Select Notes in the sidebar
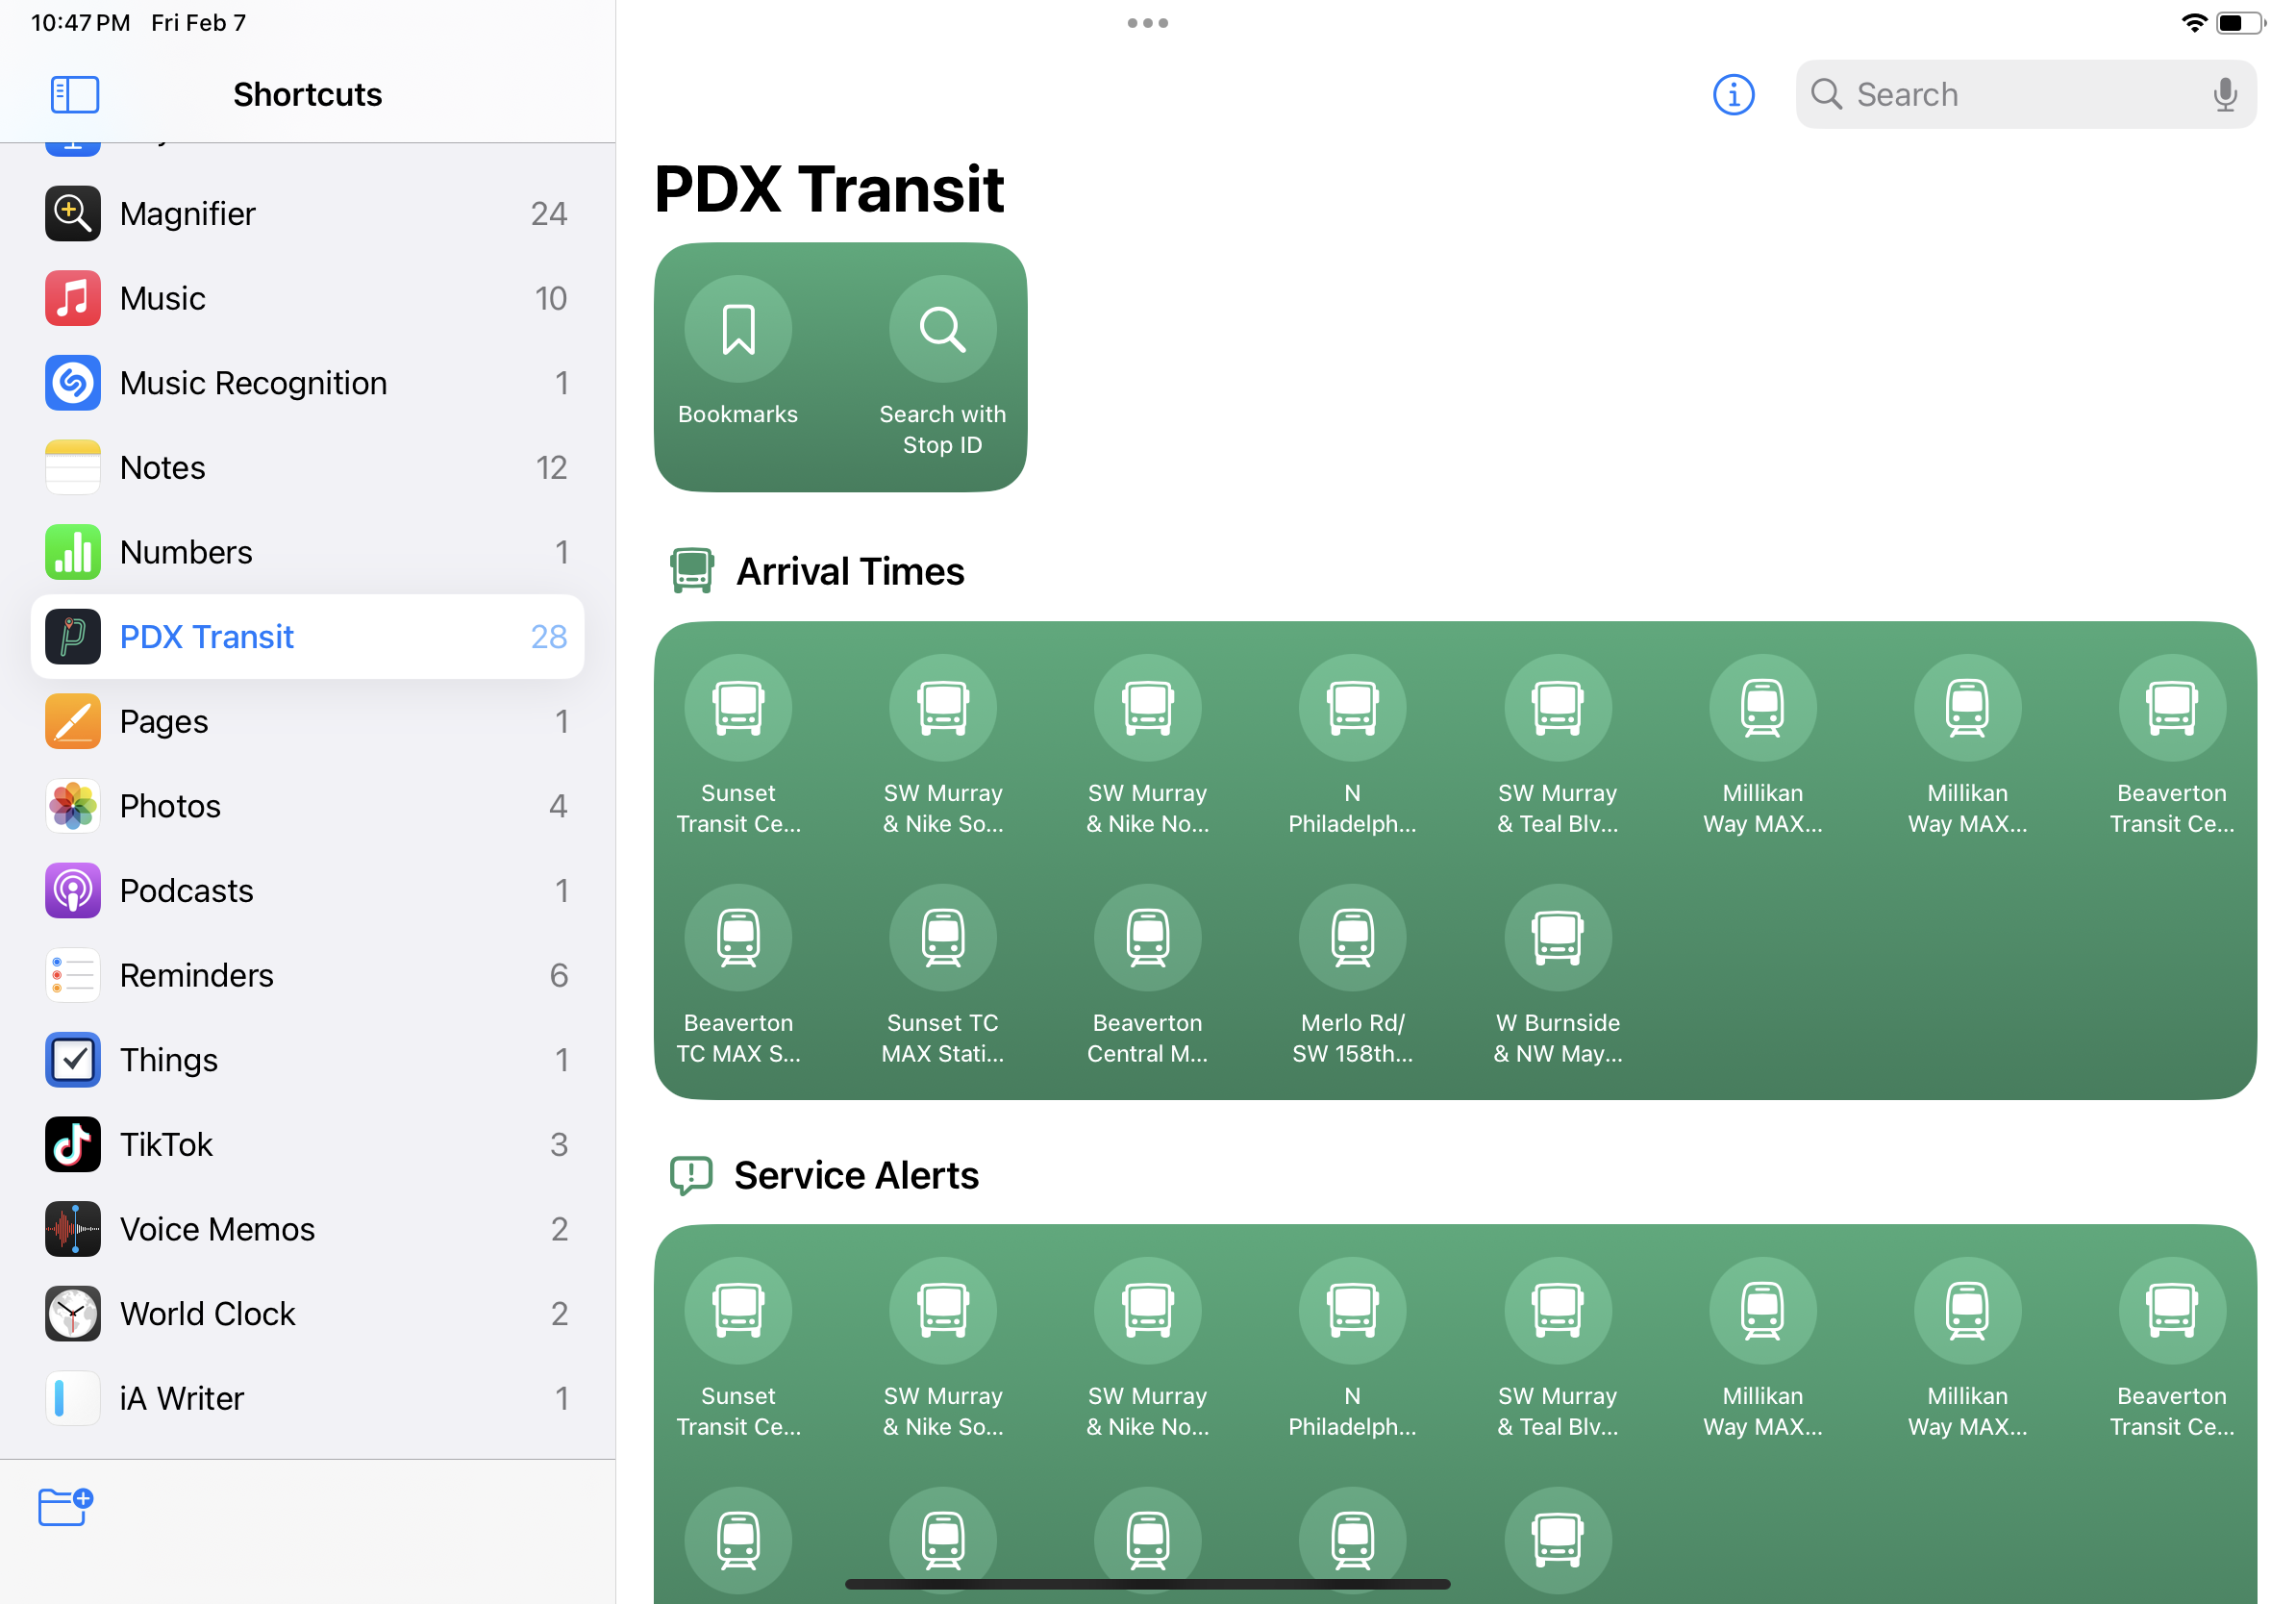Screen dimensions: 2296x1604 pyautogui.click(x=307, y=467)
